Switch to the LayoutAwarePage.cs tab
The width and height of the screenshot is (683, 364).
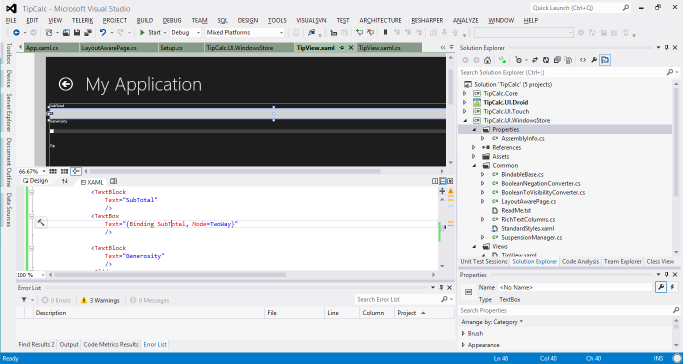[118, 48]
